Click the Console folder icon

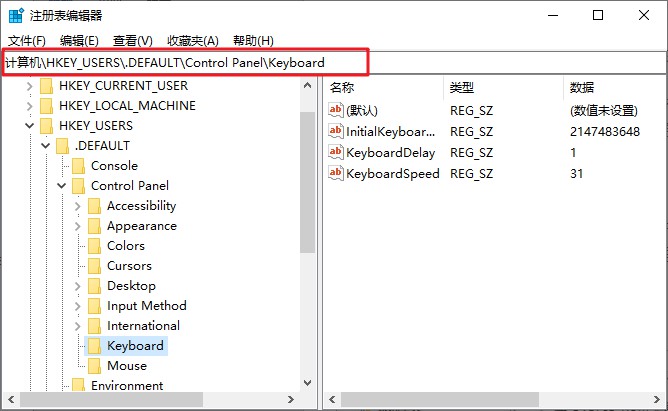click(x=78, y=166)
